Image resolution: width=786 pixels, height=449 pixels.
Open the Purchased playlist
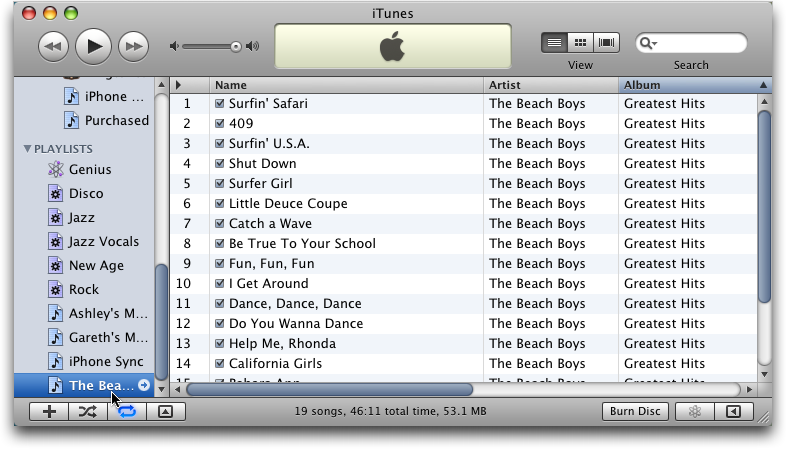coord(116,120)
